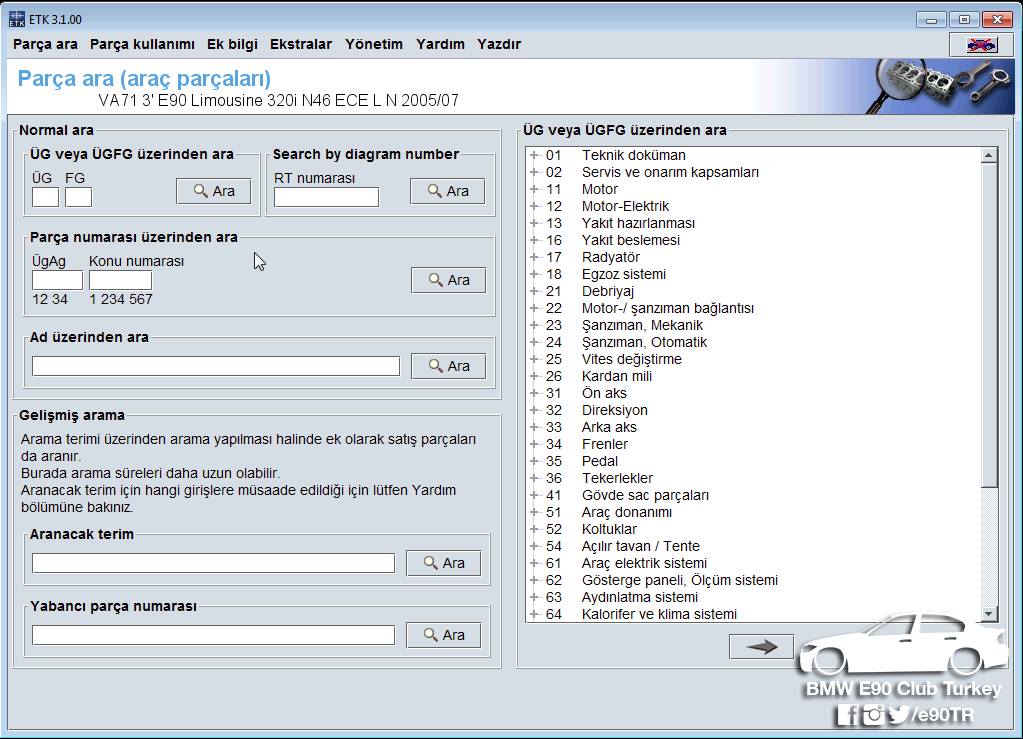Select Vites değiştirme in the list
This screenshot has width=1023, height=739.
tap(632, 359)
